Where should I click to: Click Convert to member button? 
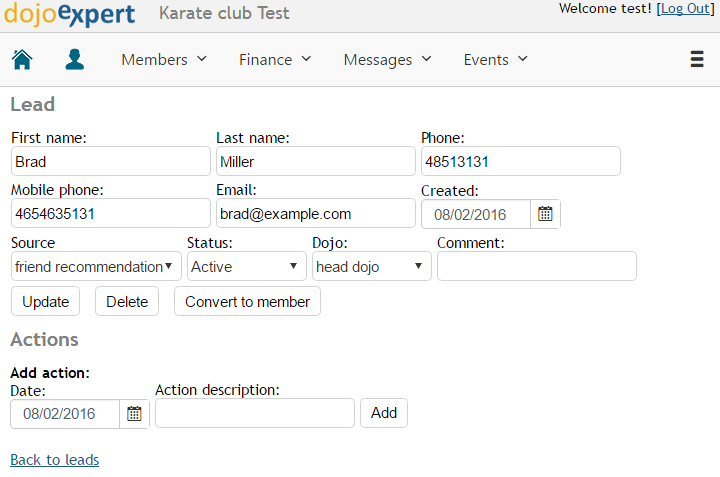tap(248, 302)
